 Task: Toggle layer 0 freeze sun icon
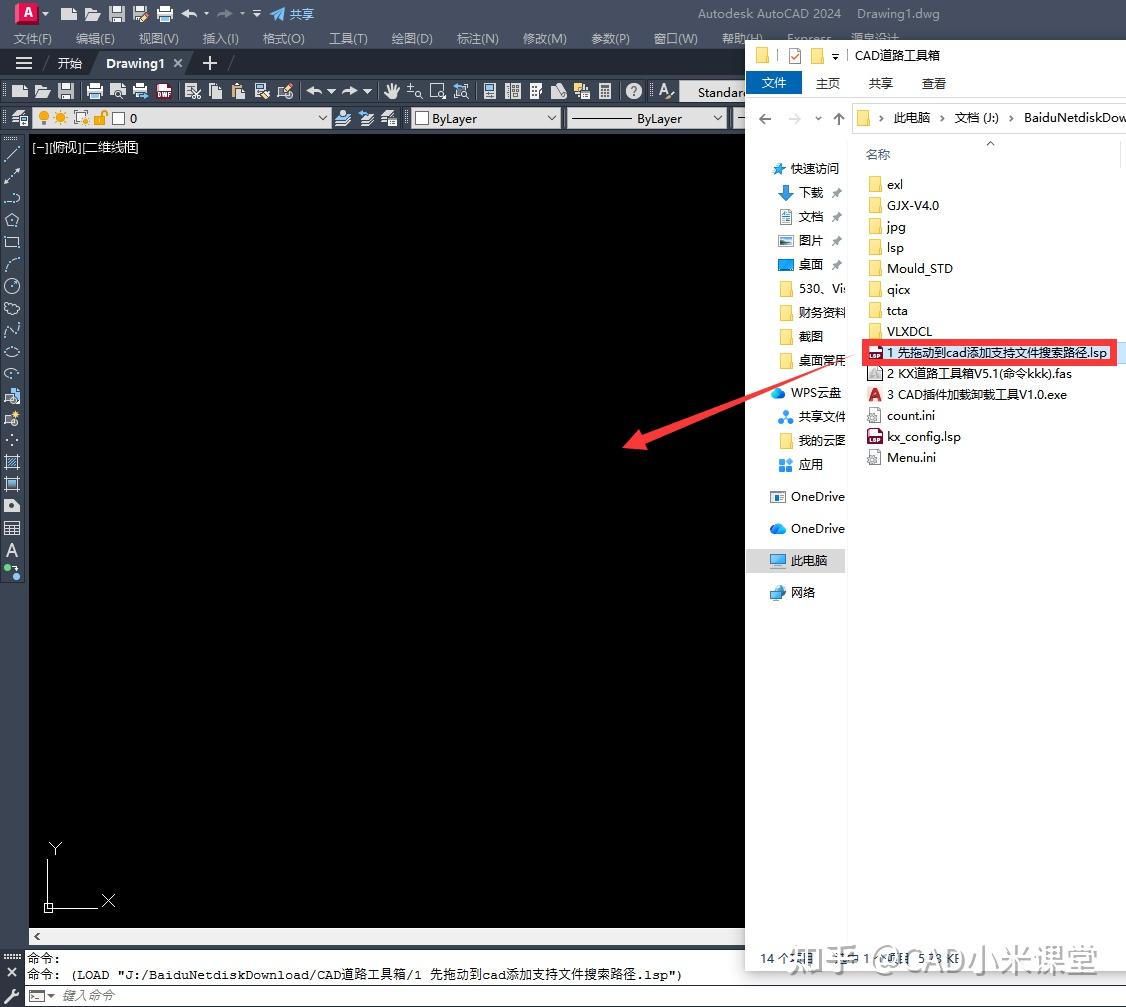coord(61,118)
